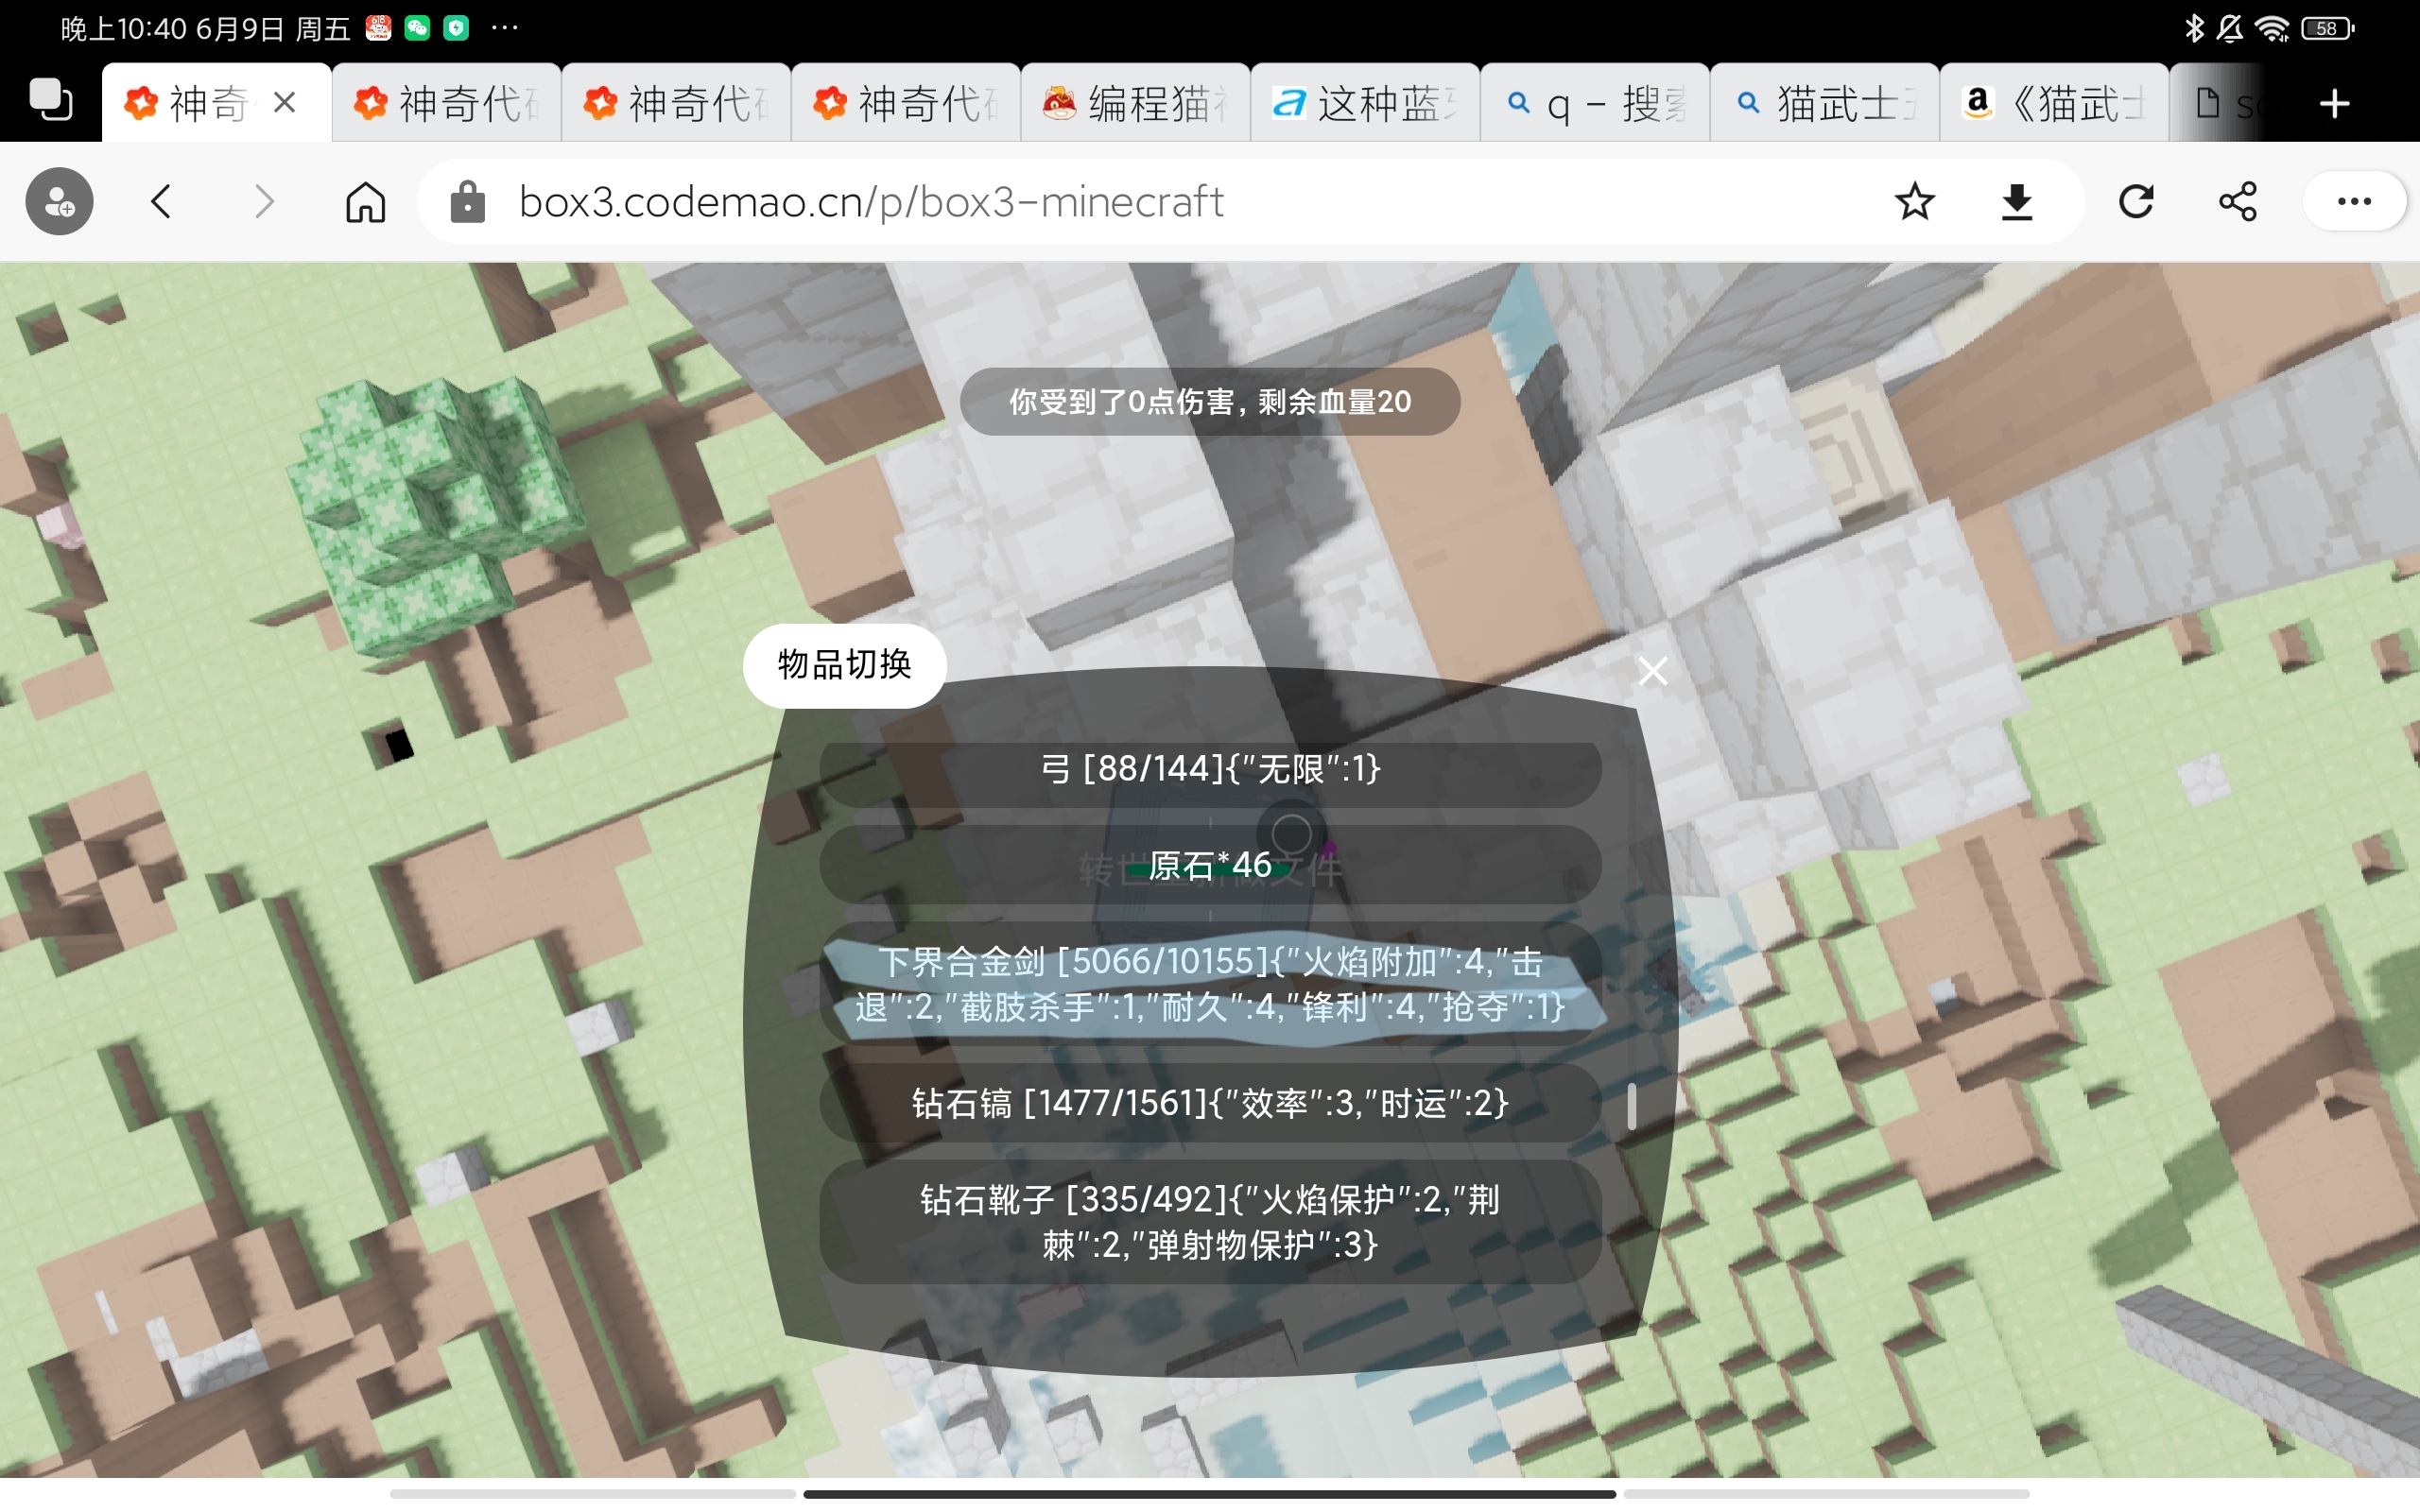Switch to the third 神奇代码 tab
Screen dimensions: 2420x1512
click(x=677, y=103)
